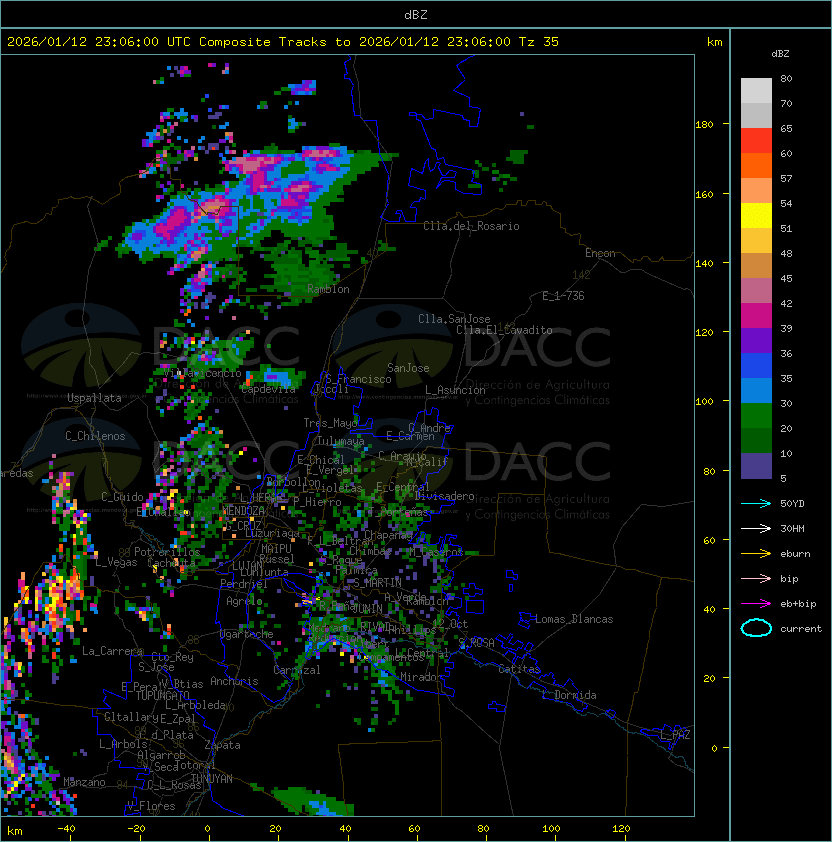Select the light blue 30-35 dBZ swatch
This screenshot has width=832, height=842.
click(756, 391)
